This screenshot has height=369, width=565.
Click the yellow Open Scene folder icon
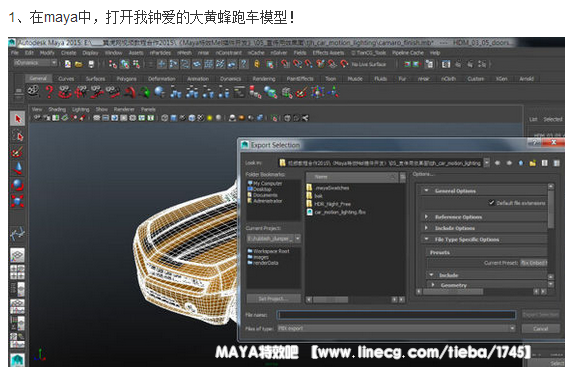[x=79, y=64]
